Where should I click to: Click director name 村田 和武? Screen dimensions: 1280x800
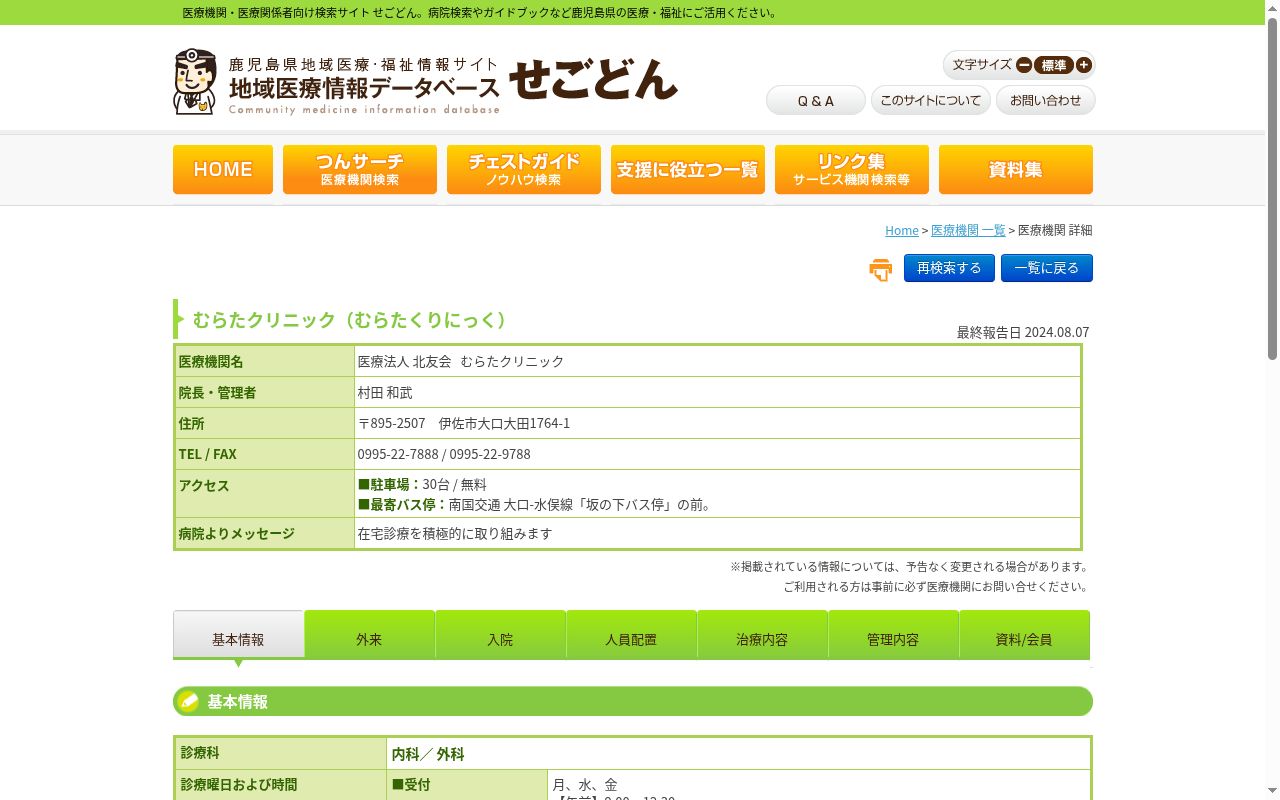pos(385,392)
